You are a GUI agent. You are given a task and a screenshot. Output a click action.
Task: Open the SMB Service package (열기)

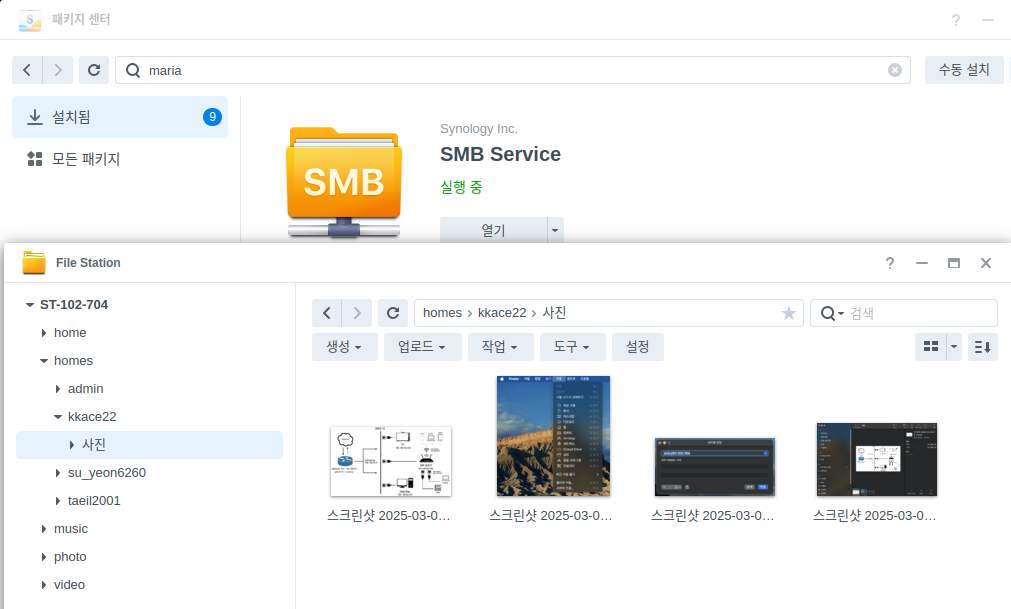493,230
